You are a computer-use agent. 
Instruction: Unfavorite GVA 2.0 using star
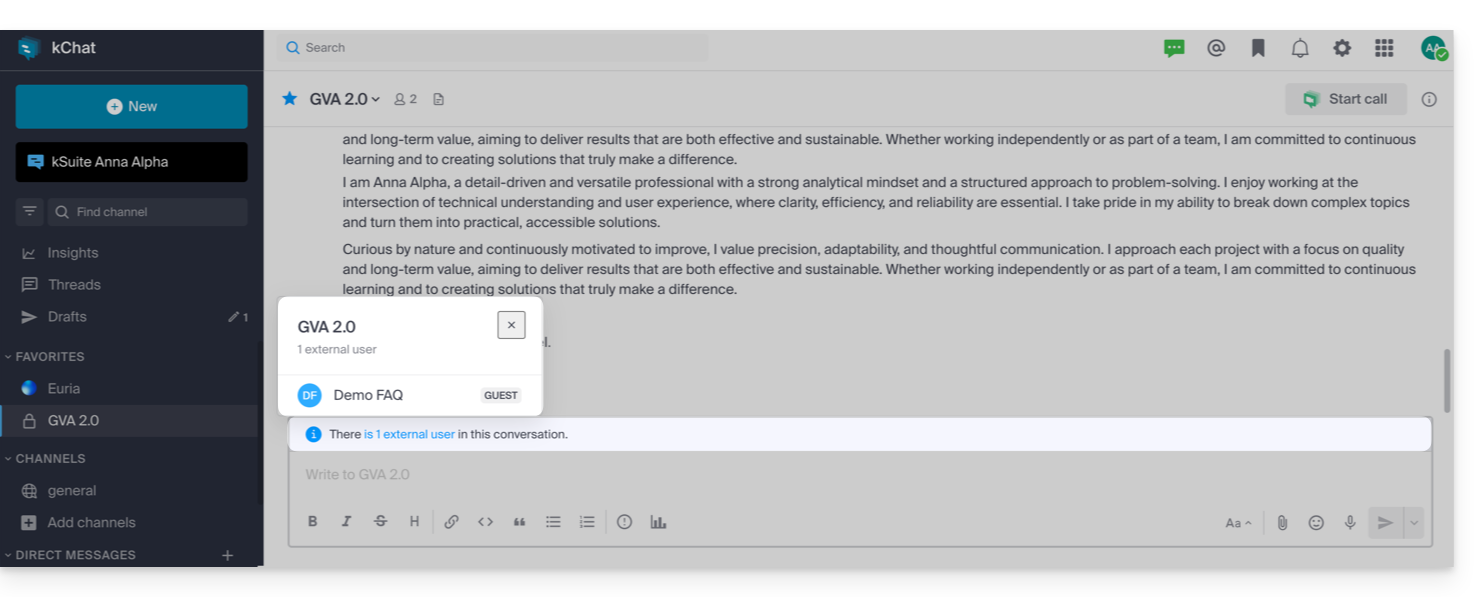pos(290,99)
